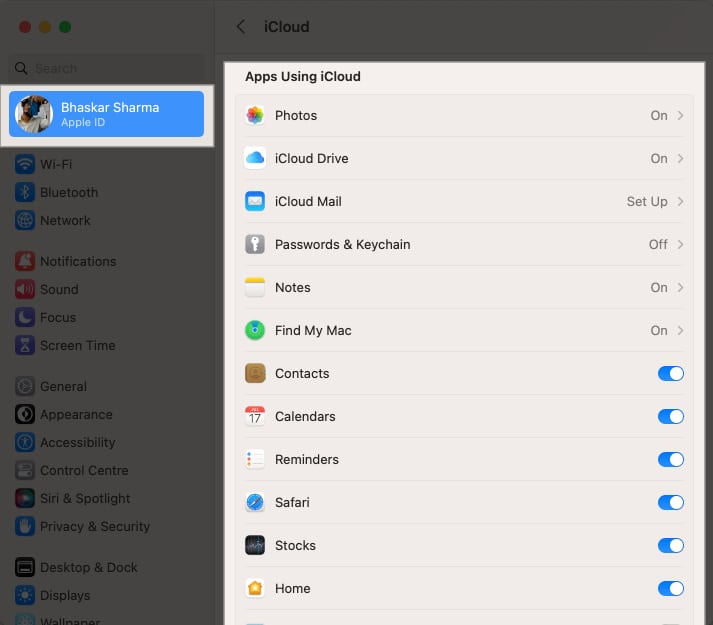Click the Find My Mac icon
Screen dimensions: 713x625
pos(255,330)
